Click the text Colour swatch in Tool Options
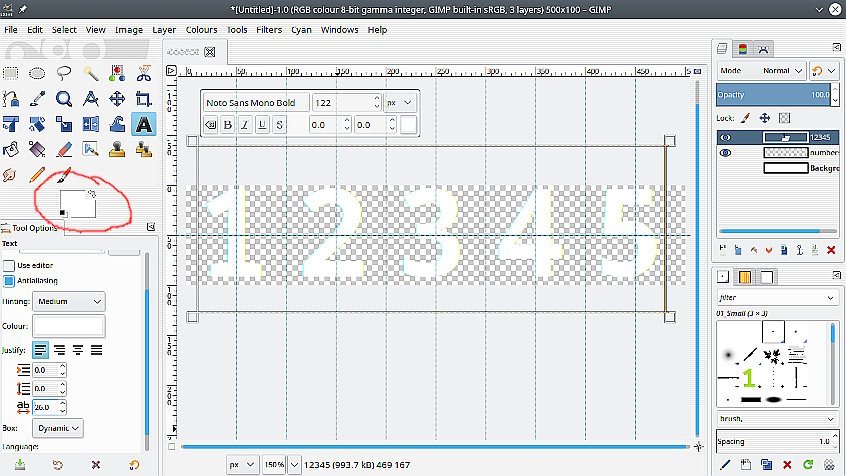The height and width of the screenshot is (476, 846). click(69, 326)
